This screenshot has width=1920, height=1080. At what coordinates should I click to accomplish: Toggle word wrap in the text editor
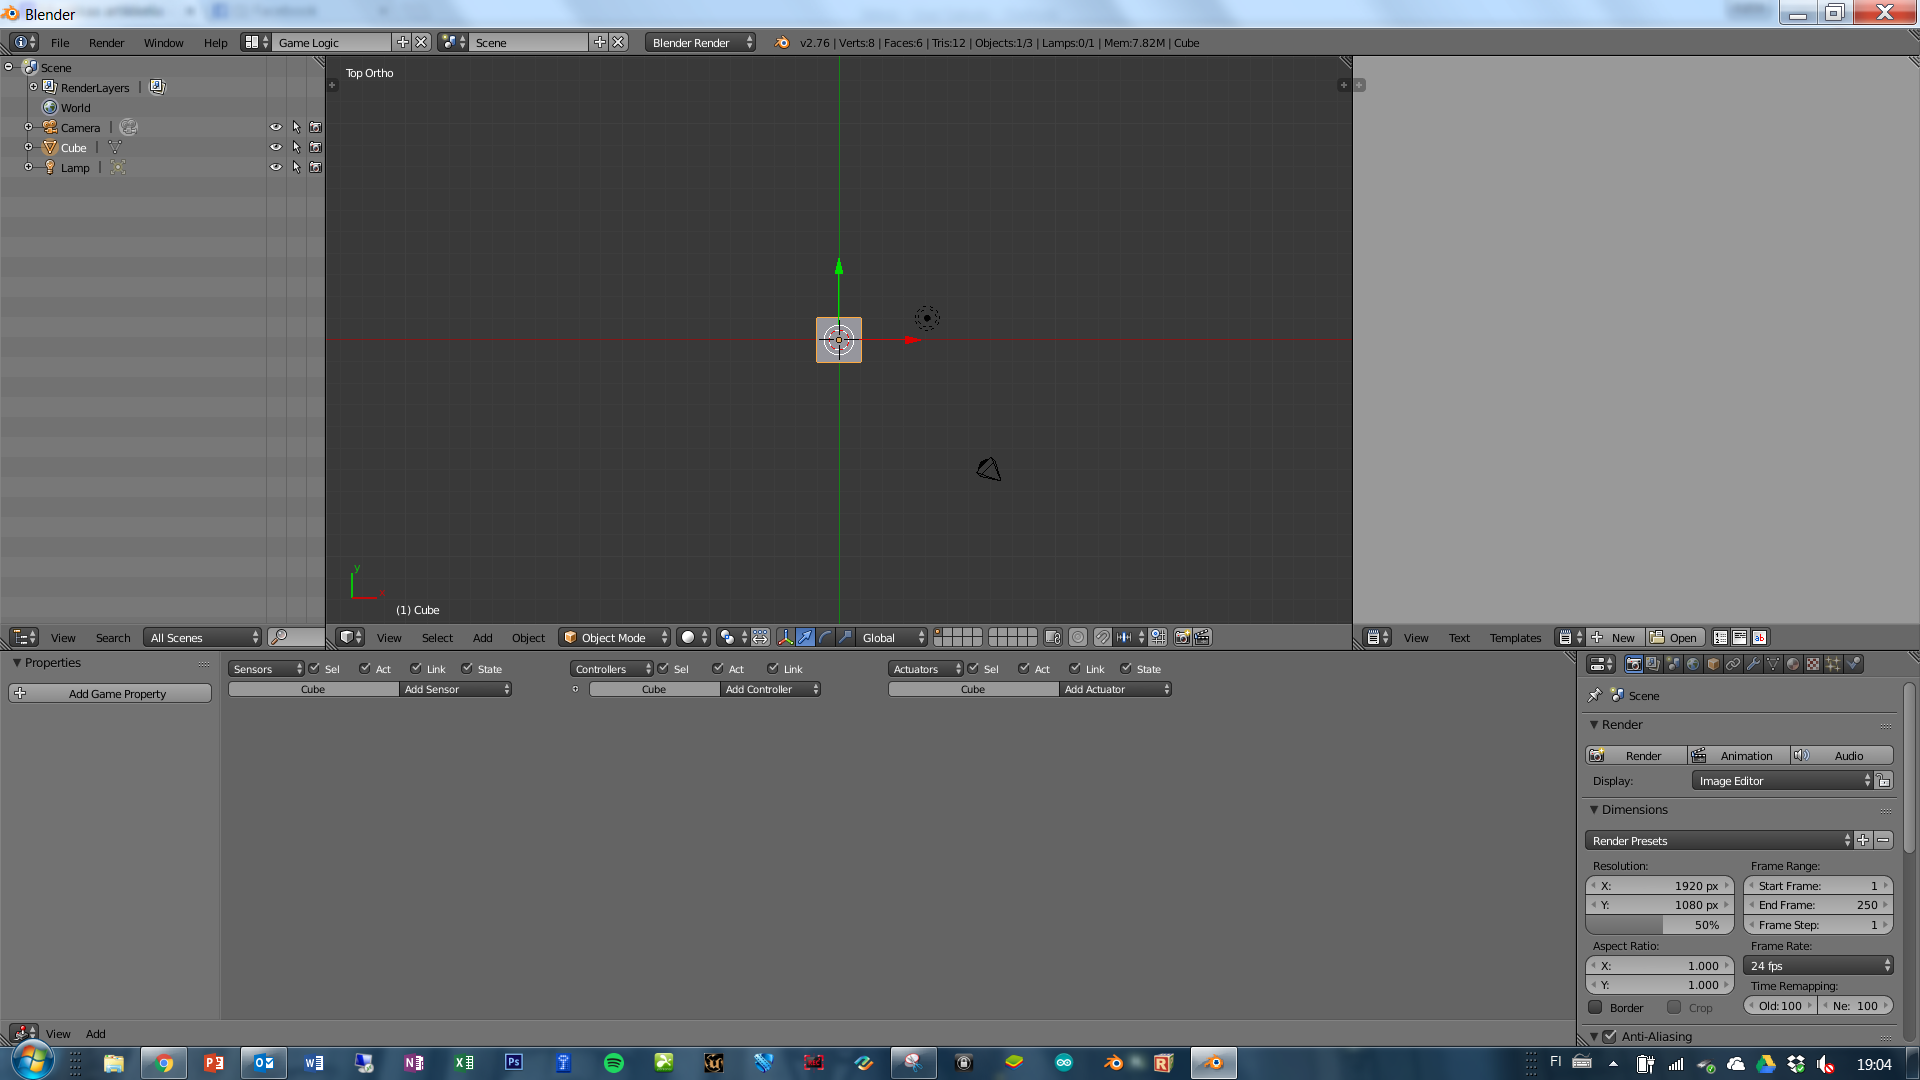tap(1740, 637)
